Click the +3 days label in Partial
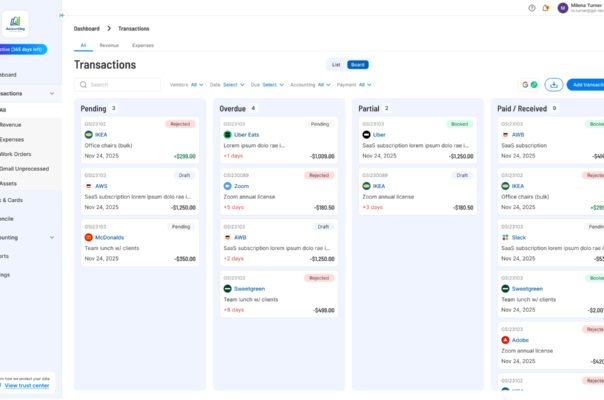 click(x=372, y=207)
